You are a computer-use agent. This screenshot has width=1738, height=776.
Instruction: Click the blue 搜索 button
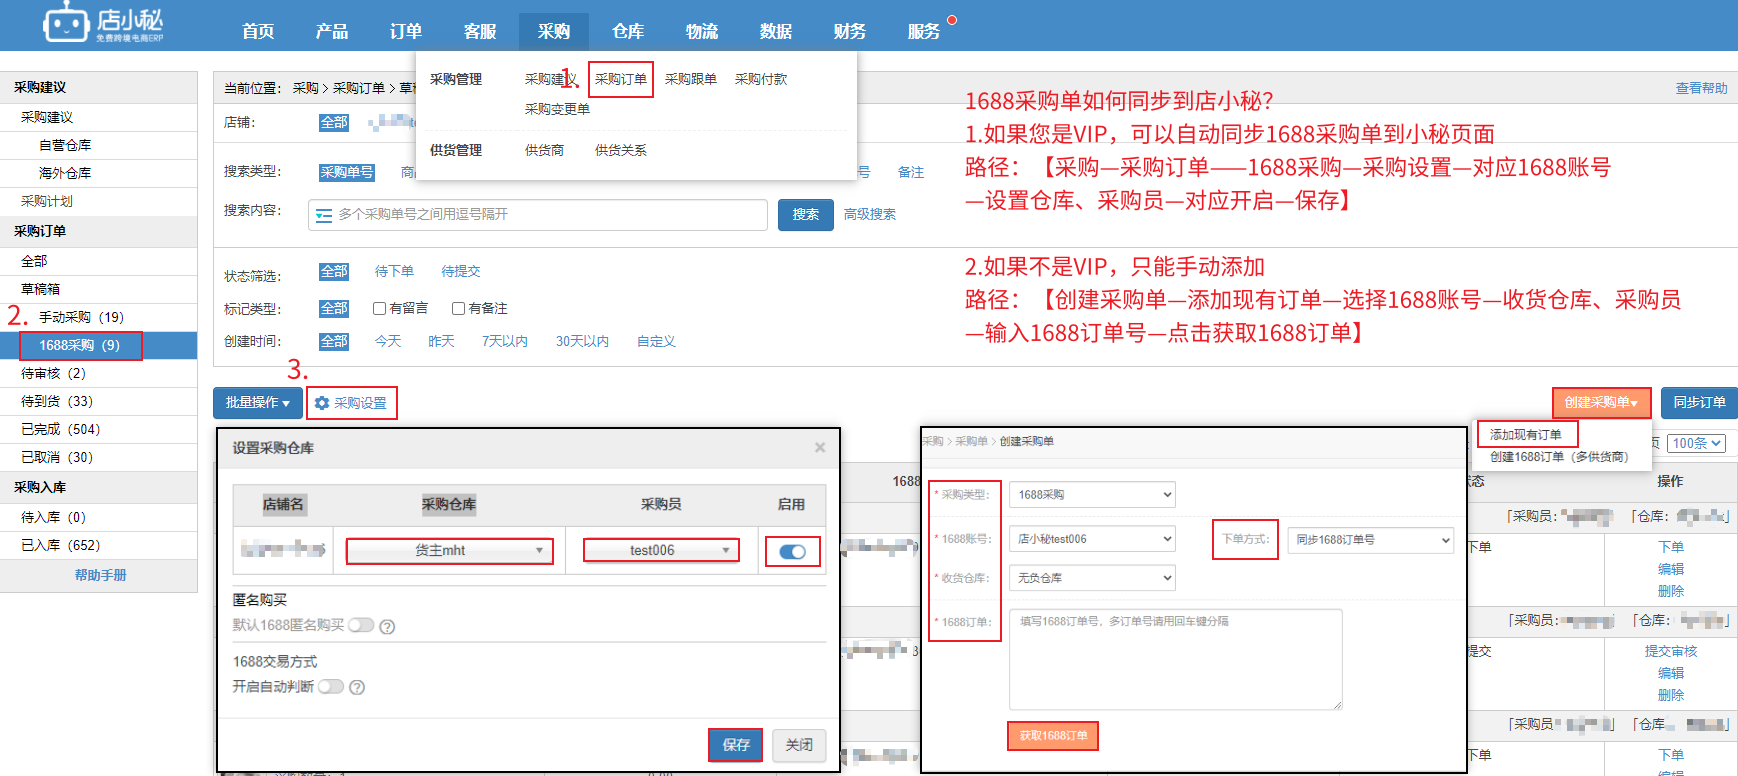[x=806, y=214]
